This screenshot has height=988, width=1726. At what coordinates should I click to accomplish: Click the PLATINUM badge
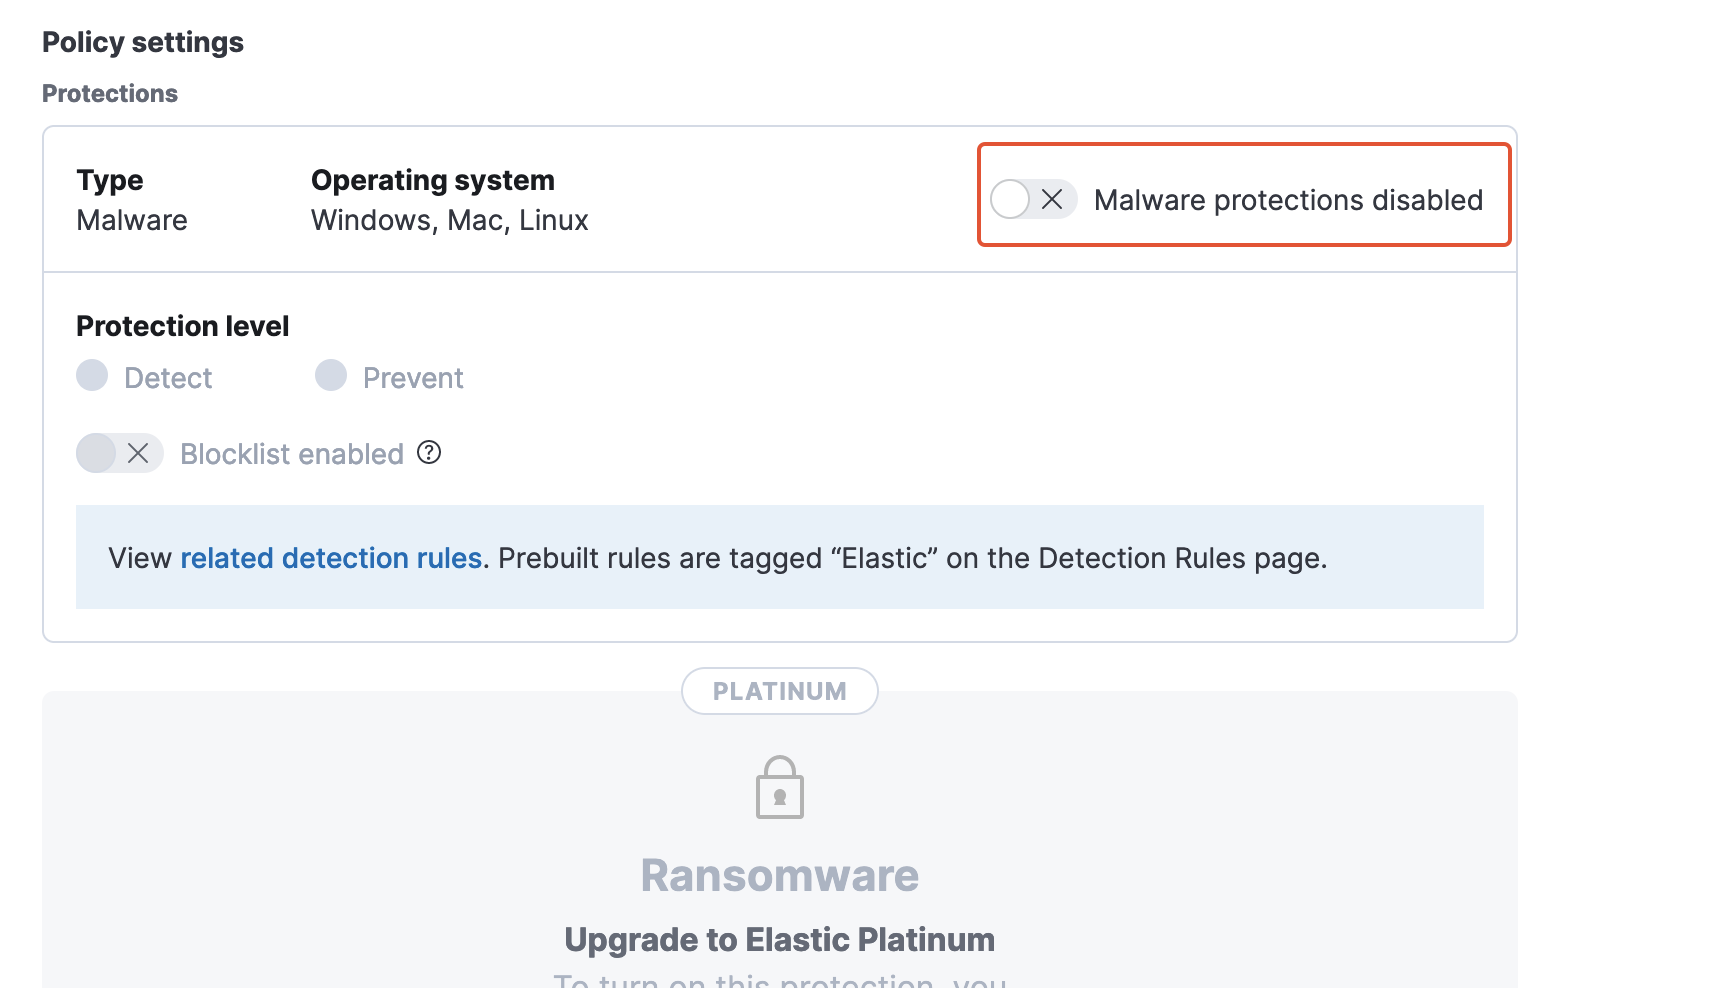(x=779, y=691)
